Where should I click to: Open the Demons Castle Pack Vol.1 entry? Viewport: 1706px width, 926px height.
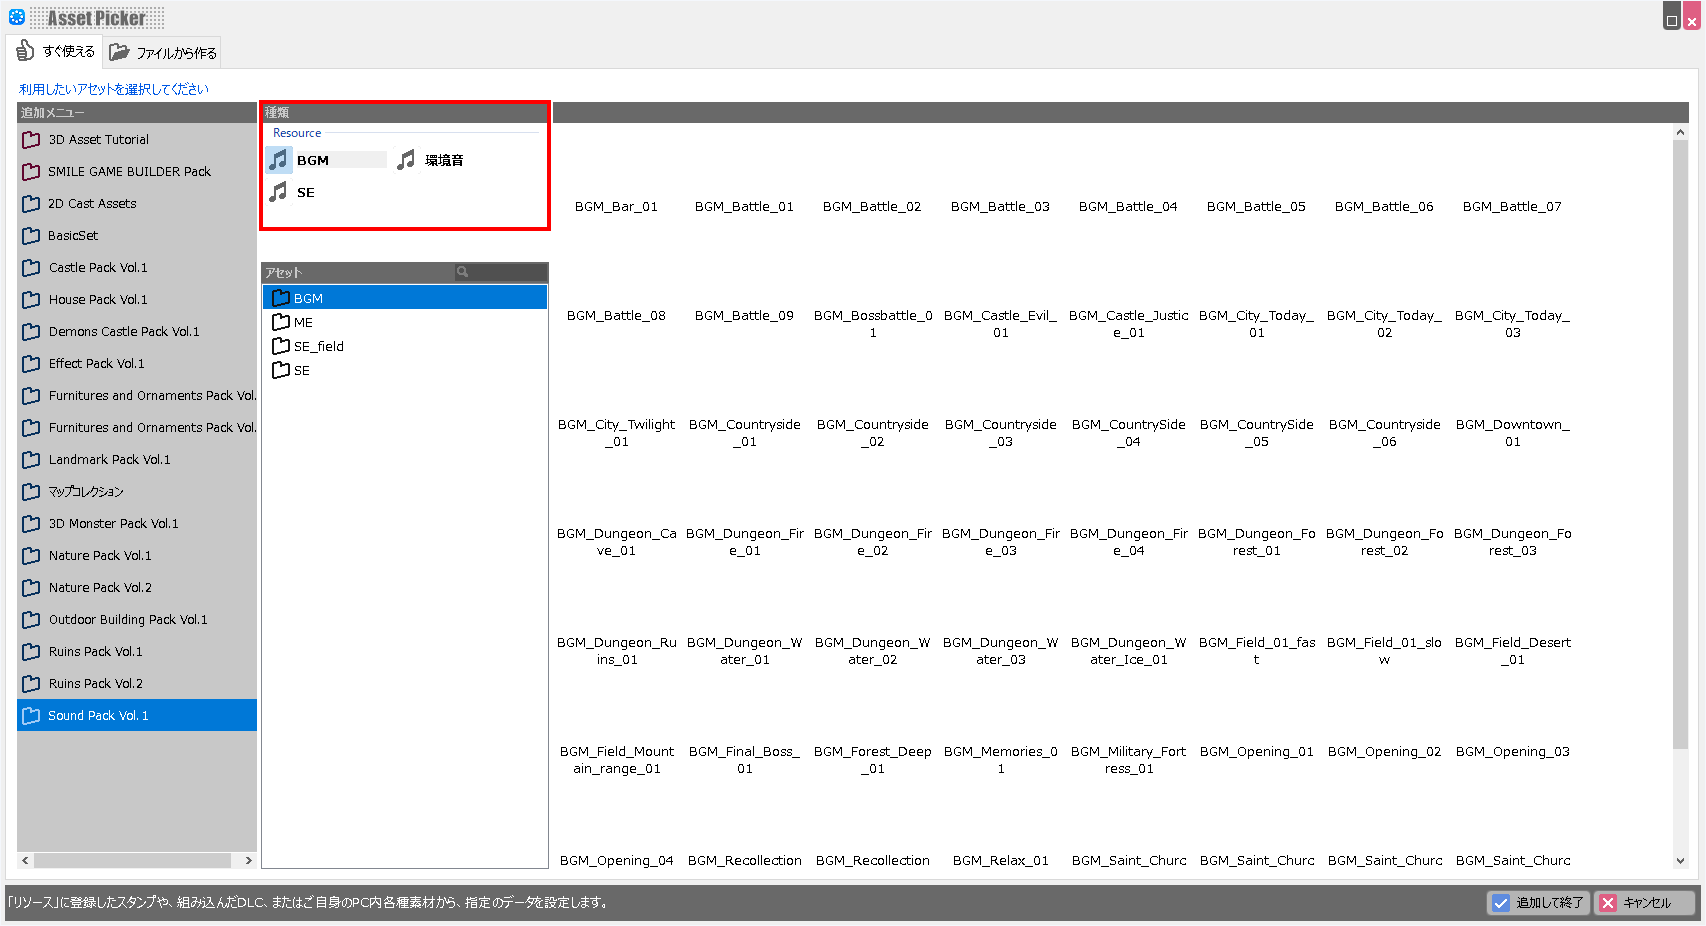coord(124,332)
